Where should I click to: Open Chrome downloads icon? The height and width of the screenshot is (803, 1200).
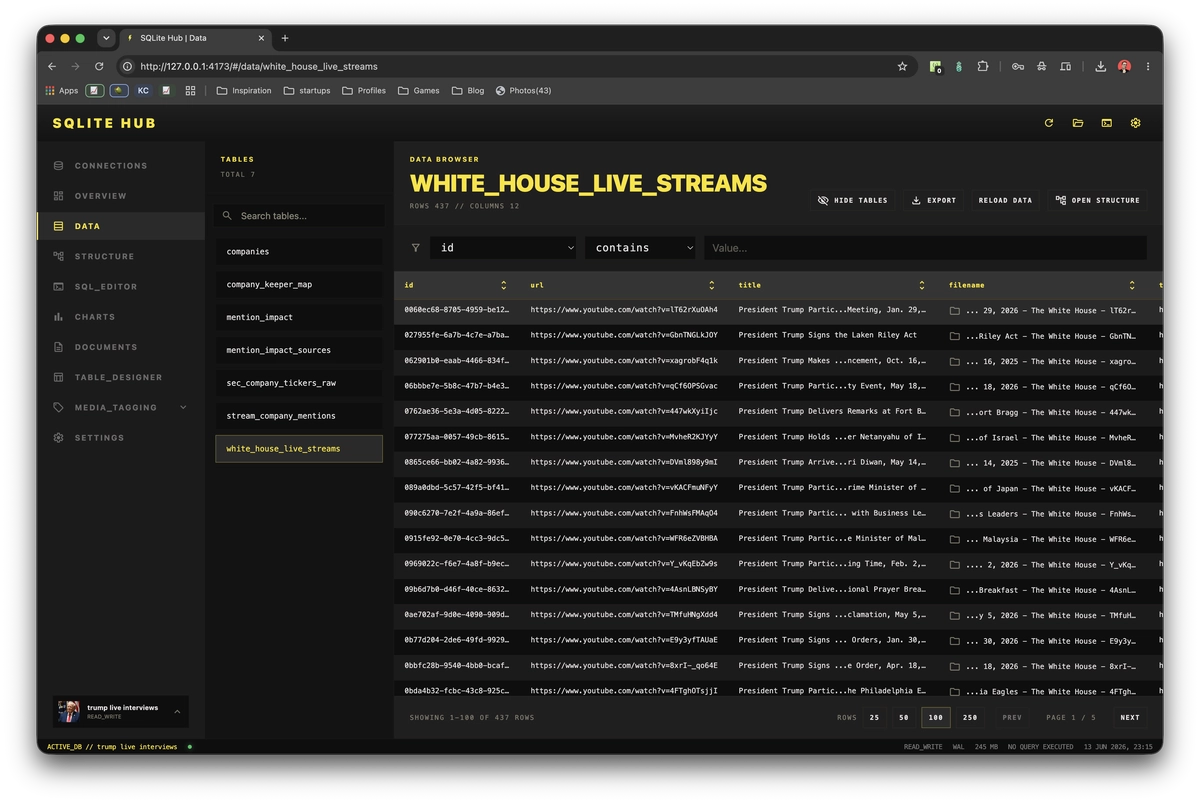(1100, 66)
